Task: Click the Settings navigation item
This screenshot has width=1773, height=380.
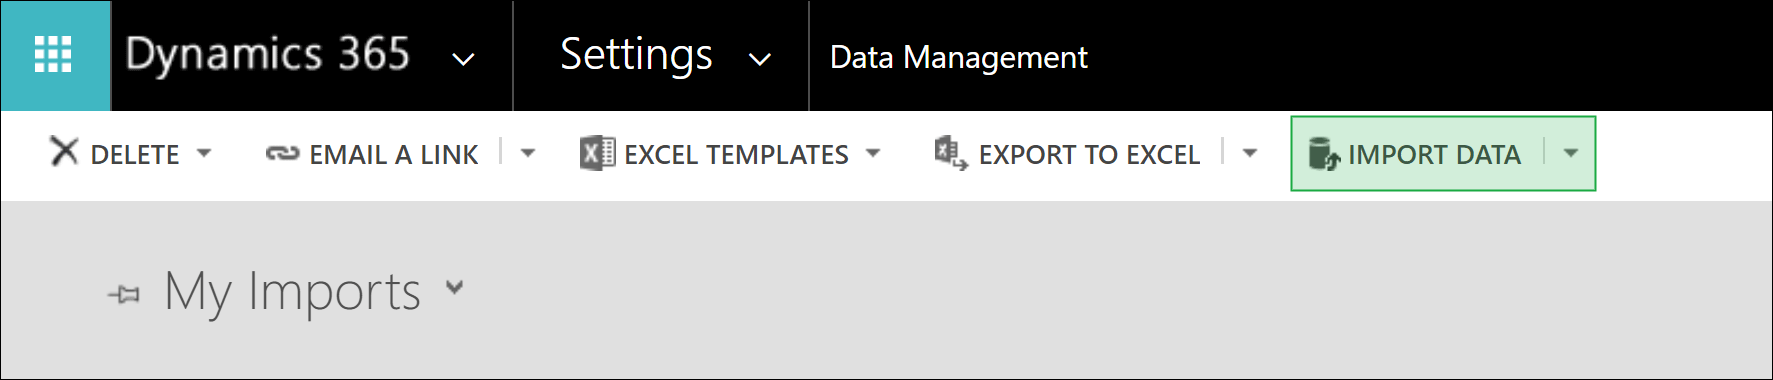Action: click(636, 55)
